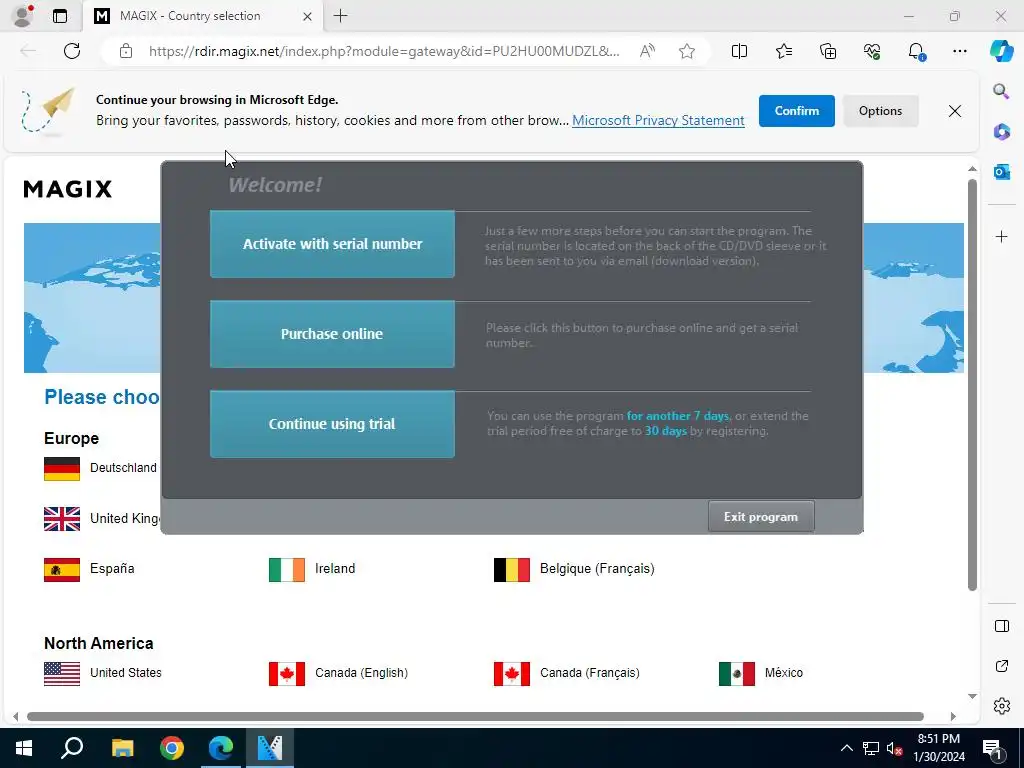Open Options in Edge import banner

(x=880, y=111)
